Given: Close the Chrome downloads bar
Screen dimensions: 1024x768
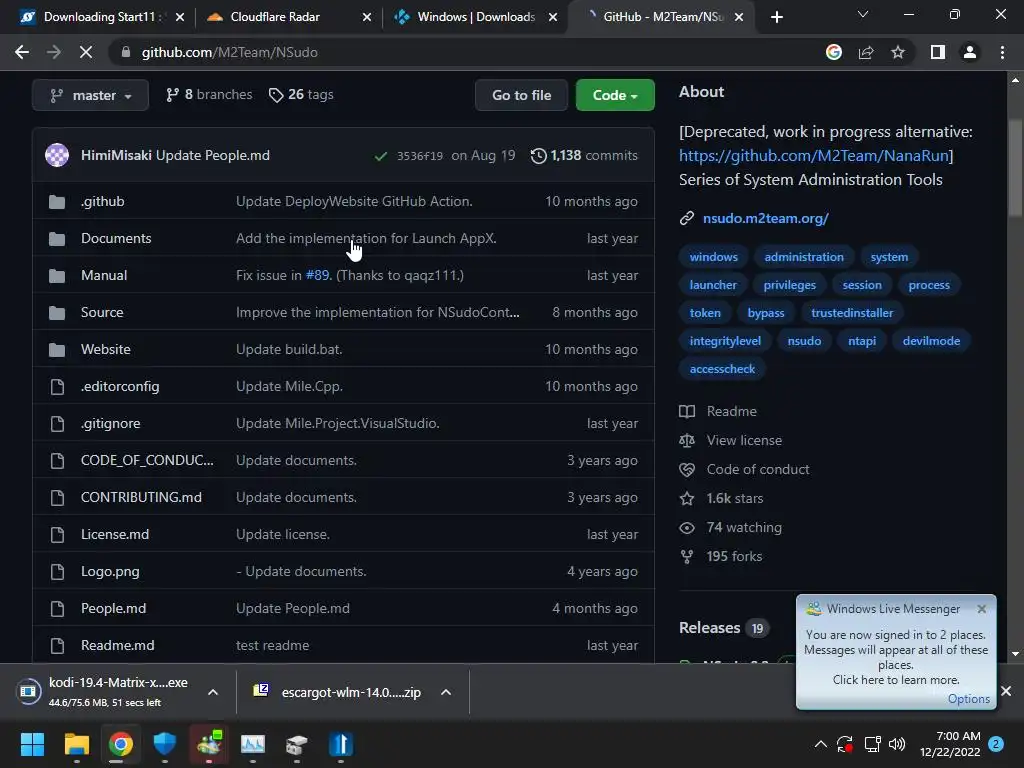Looking at the screenshot, I should tap(1006, 691).
